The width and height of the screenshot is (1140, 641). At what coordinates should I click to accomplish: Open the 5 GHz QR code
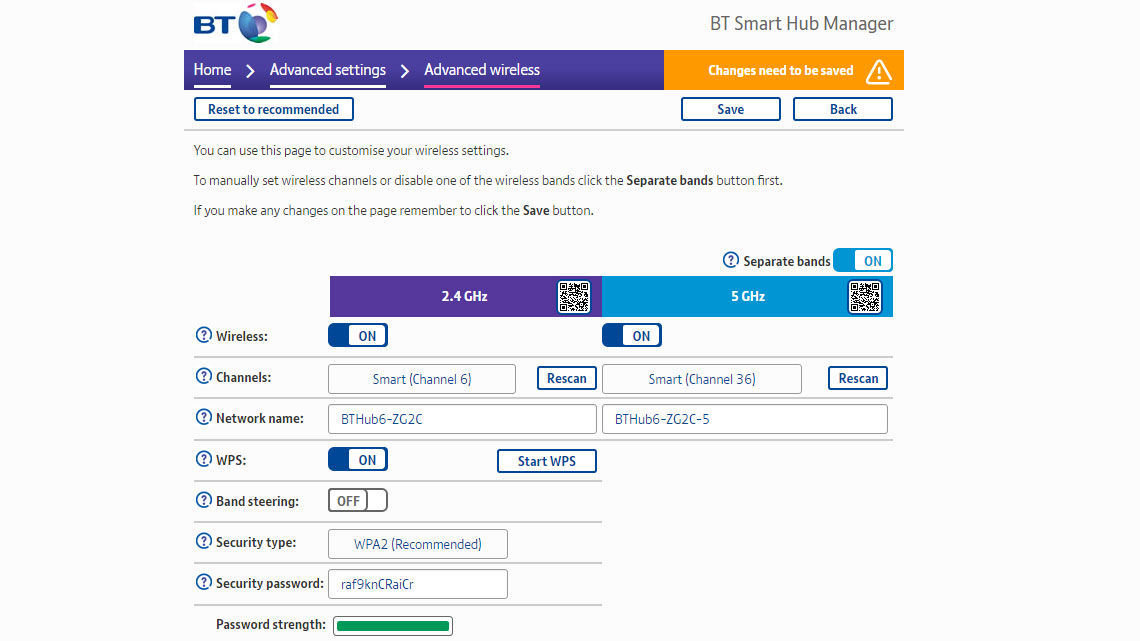coord(864,297)
